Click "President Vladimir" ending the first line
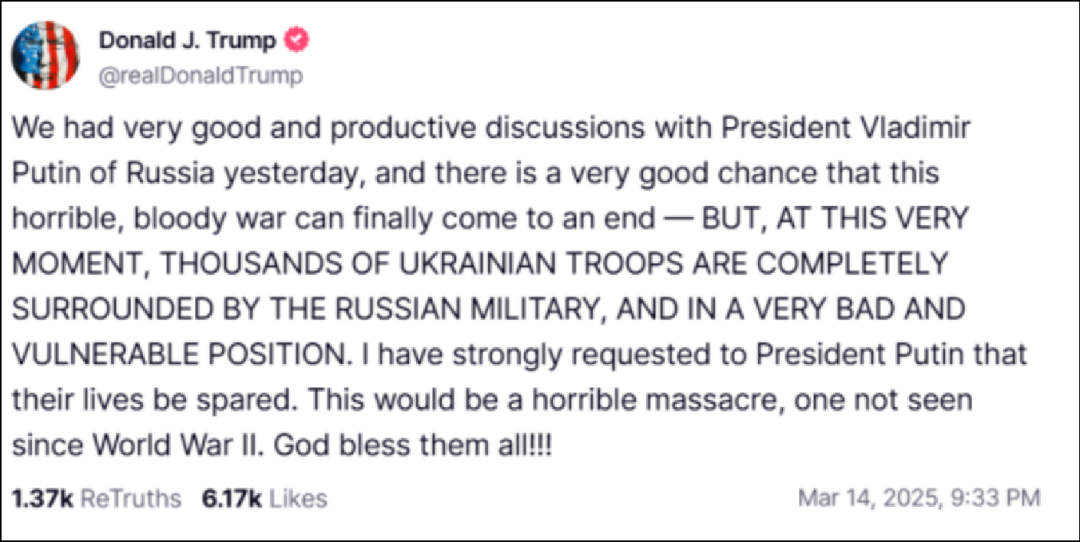 (x=869, y=130)
